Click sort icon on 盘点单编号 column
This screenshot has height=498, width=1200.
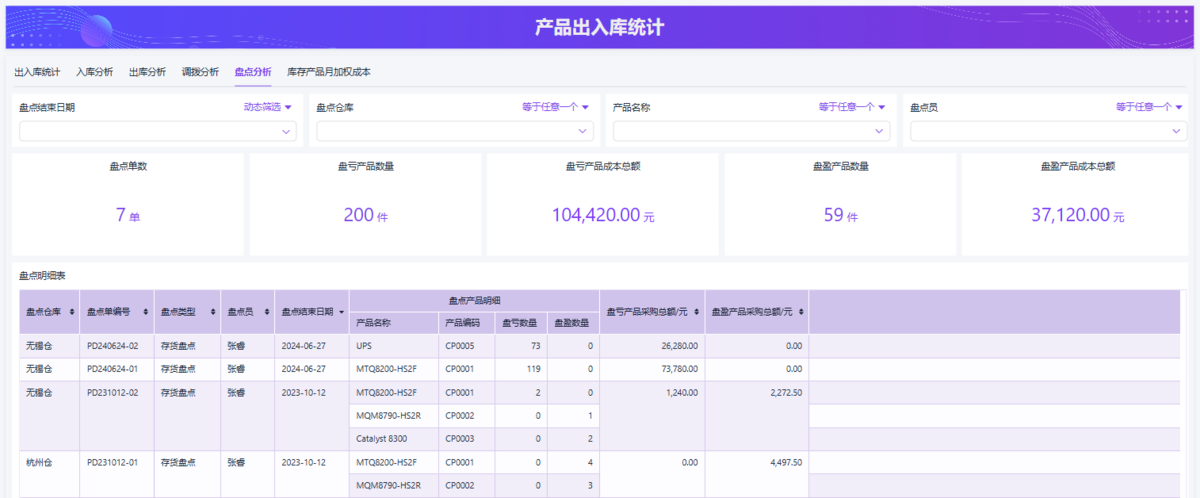(x=146, y=312)
